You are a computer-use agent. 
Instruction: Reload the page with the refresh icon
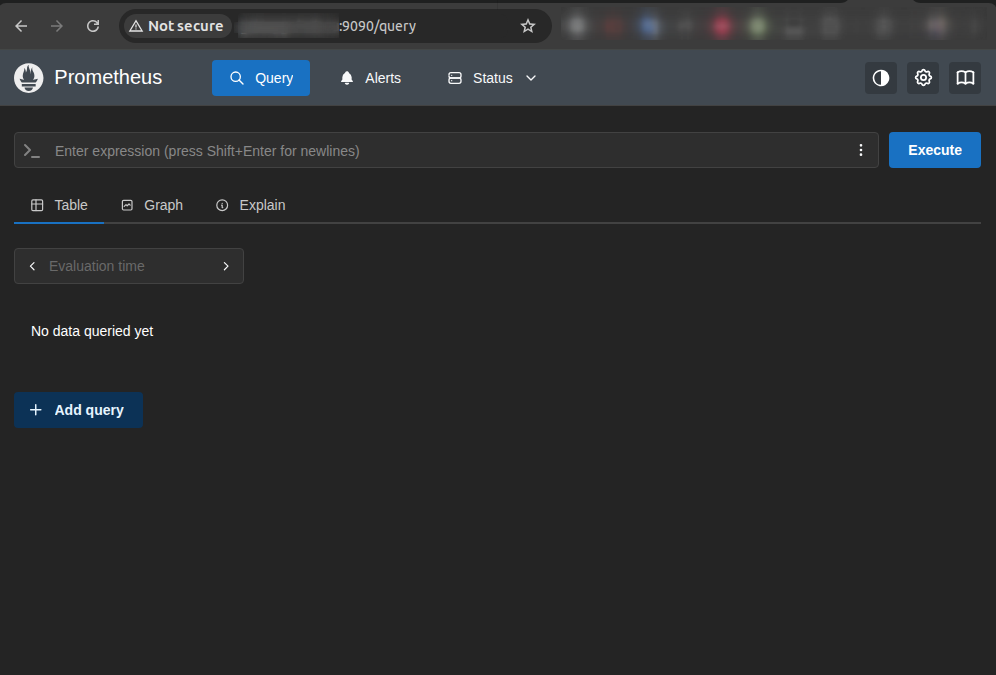pyautogui.click(x=93, y=26)
